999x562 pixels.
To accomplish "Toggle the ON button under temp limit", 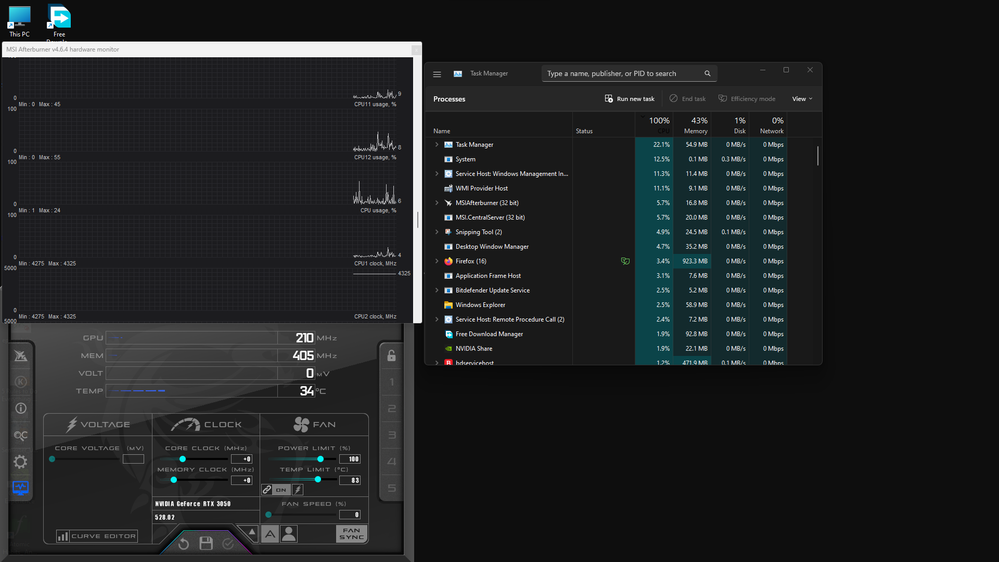I will point(281,489).
